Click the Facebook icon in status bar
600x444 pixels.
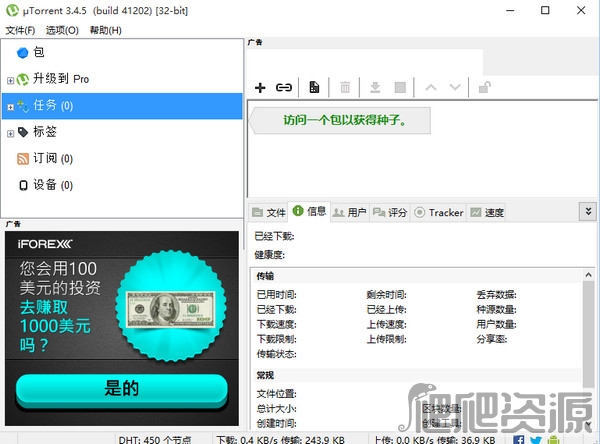point(518,440)
